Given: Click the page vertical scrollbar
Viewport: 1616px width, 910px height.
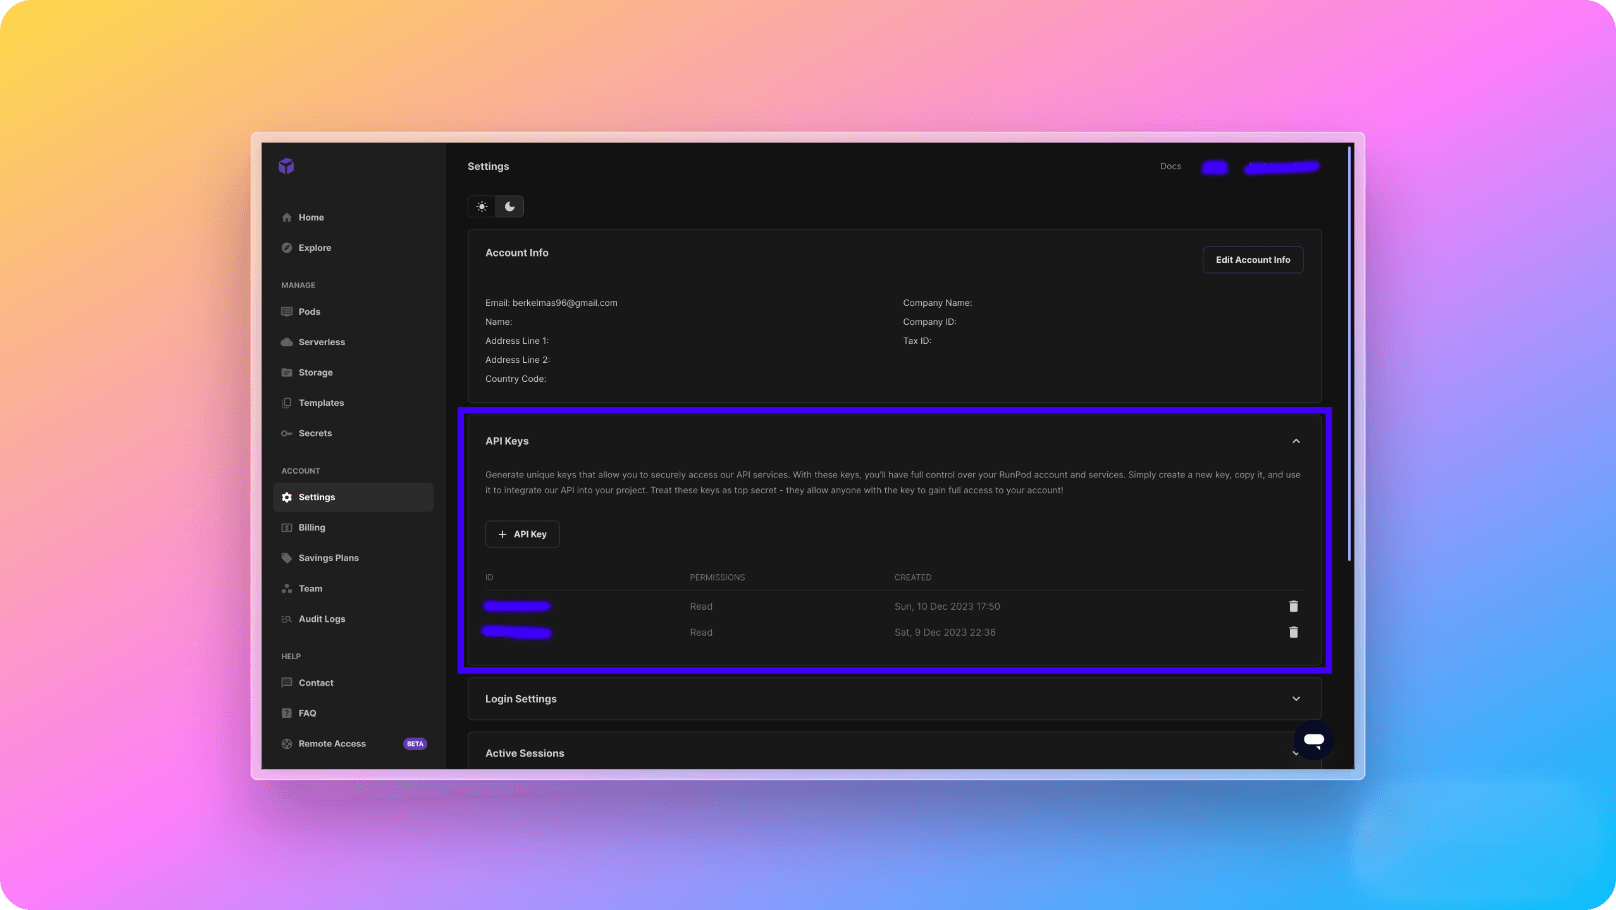Looking at the screenshot, I should [x=1349, y=354].
